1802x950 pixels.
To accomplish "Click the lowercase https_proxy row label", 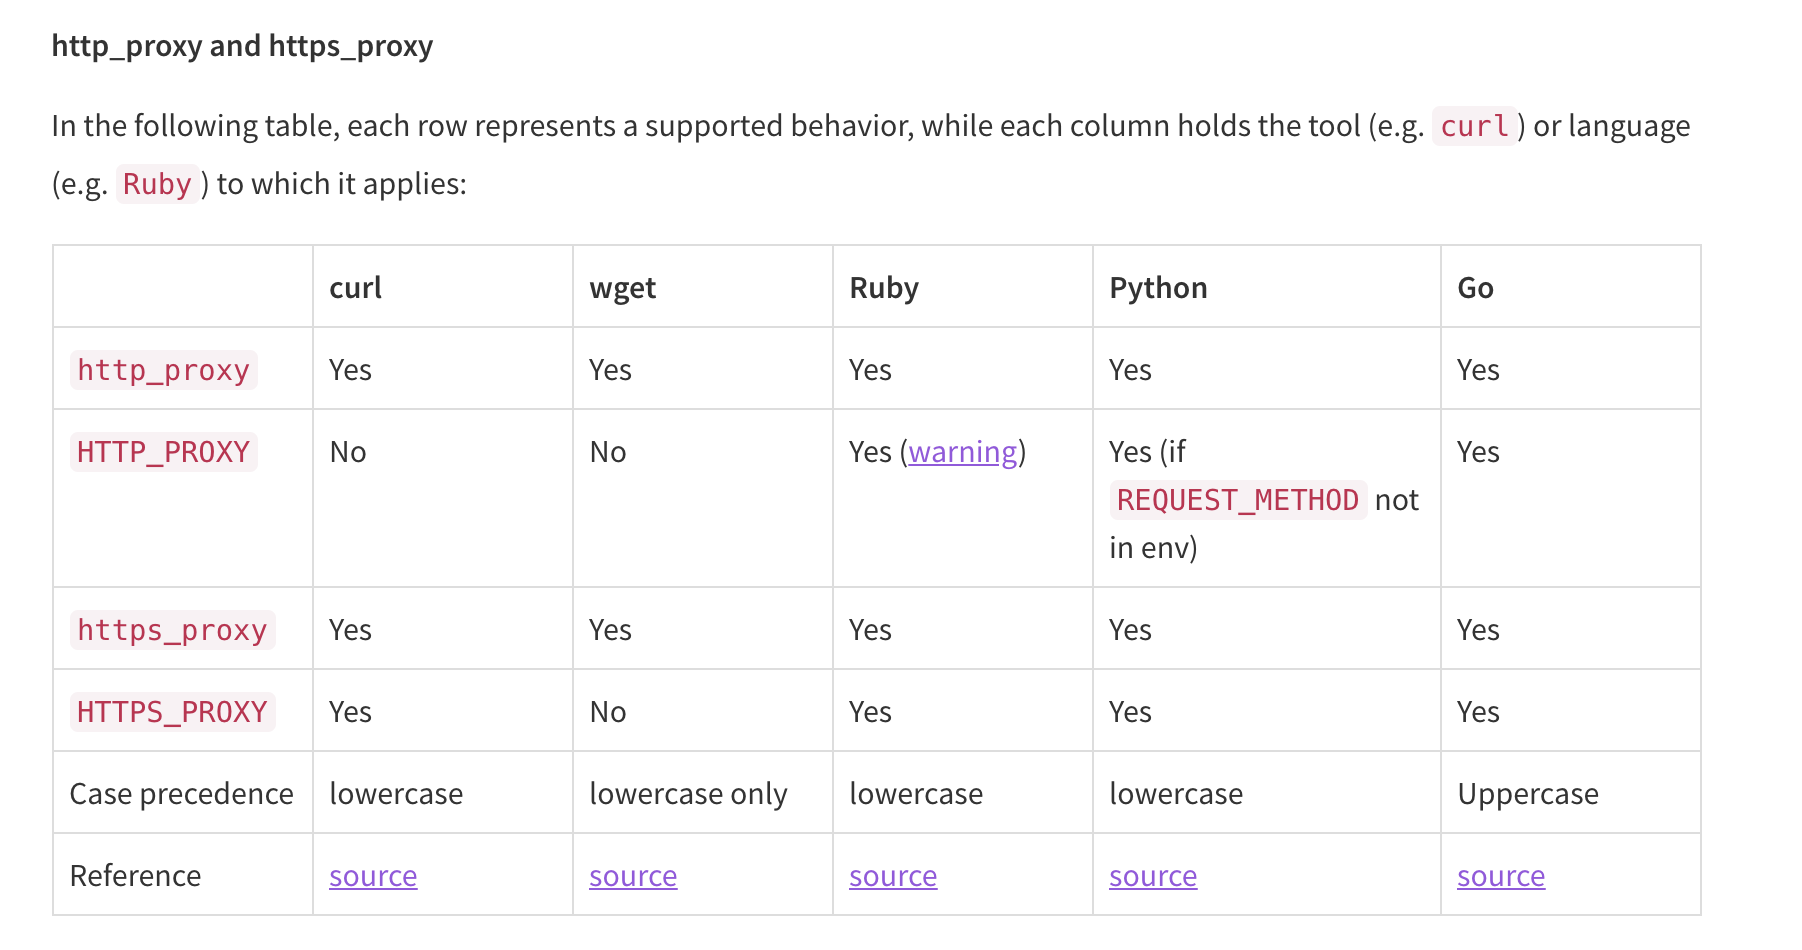I will pos(172,630).
